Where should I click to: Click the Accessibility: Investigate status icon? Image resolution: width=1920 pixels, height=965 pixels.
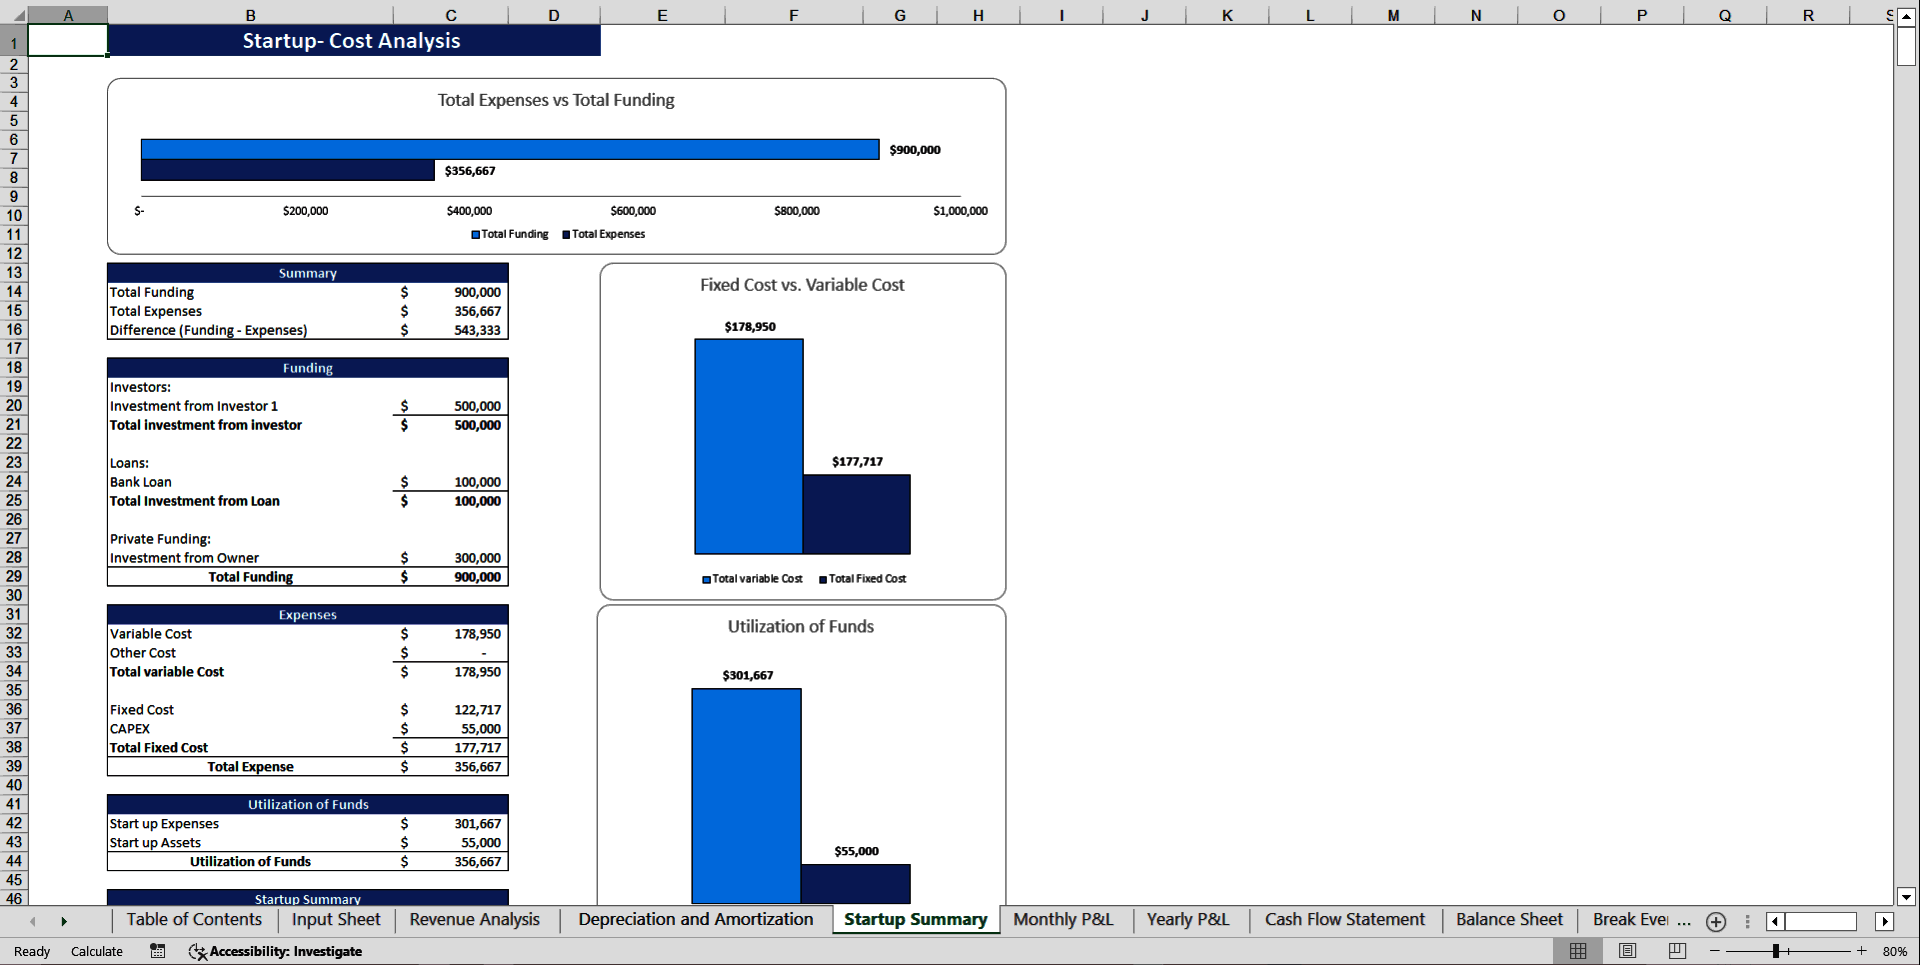(275, 951)
